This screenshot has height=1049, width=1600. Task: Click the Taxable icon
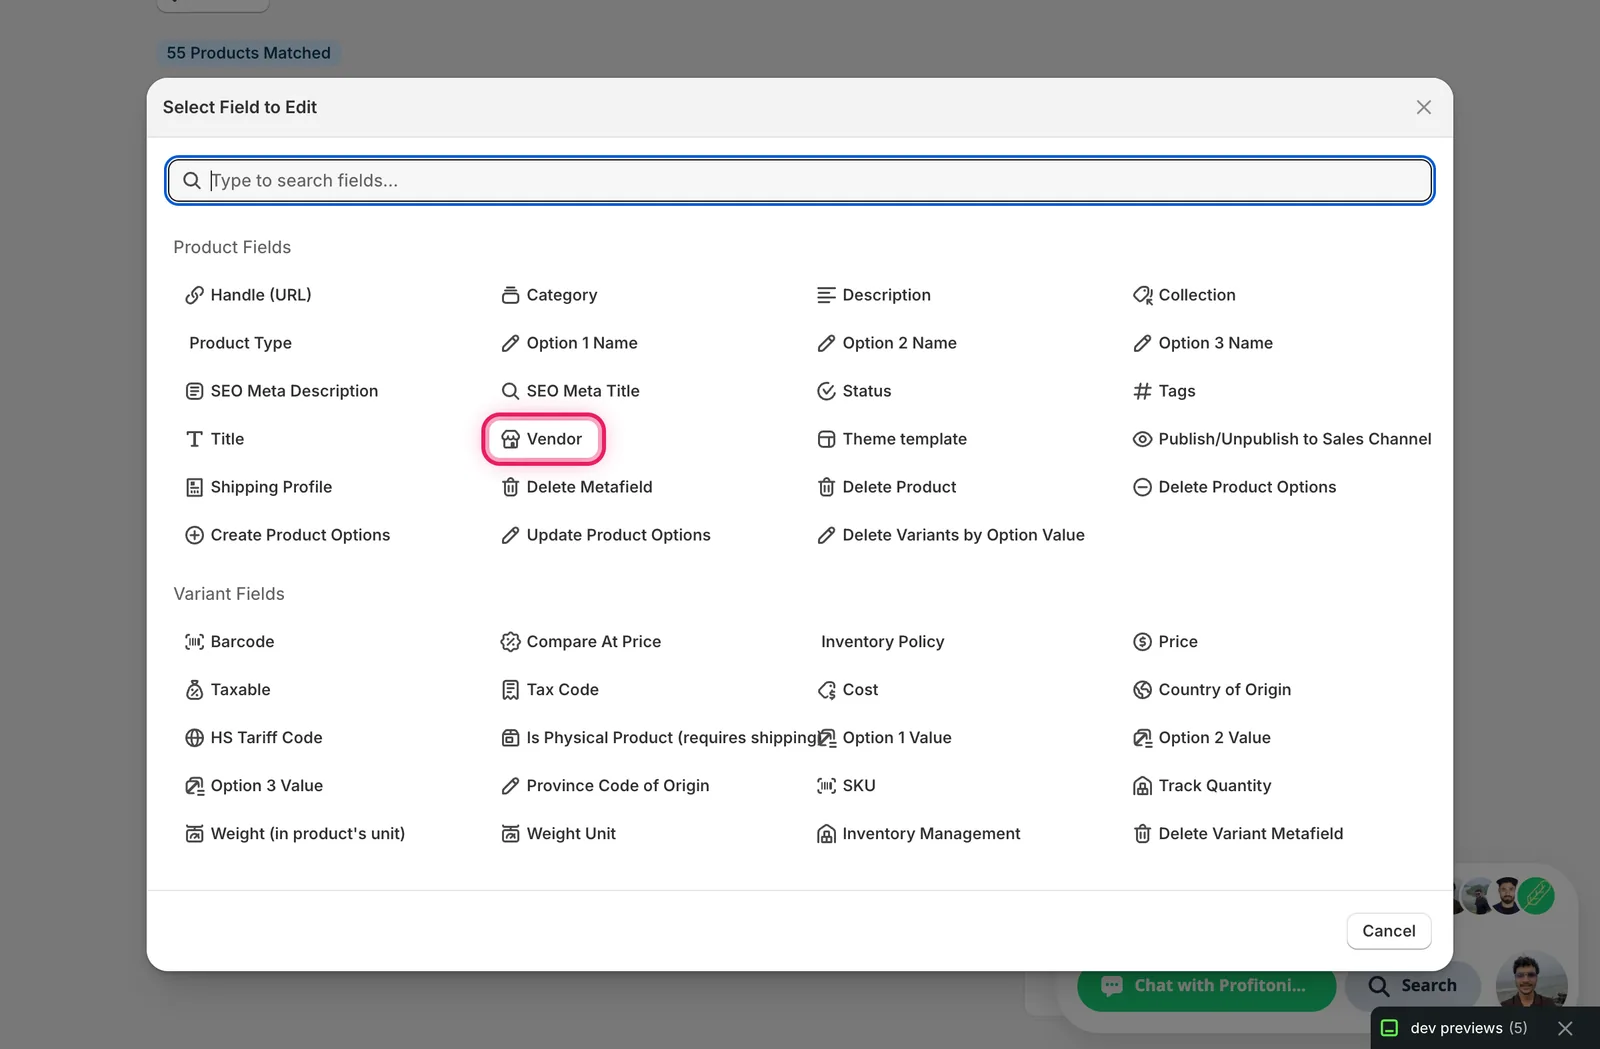(194, 690)
